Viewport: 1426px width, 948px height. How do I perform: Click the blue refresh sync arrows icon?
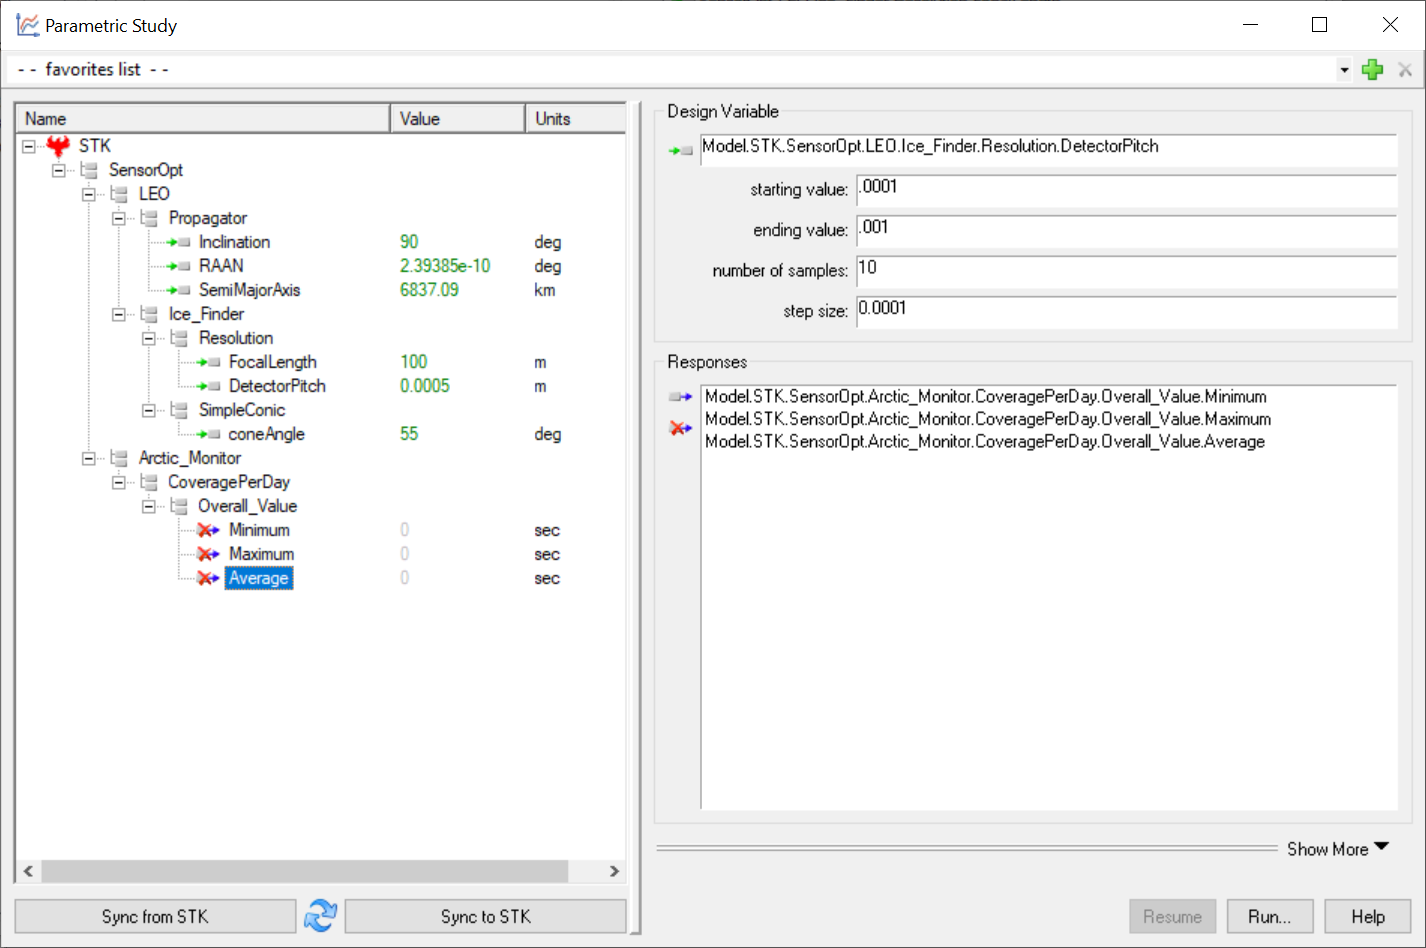(321, 915)
